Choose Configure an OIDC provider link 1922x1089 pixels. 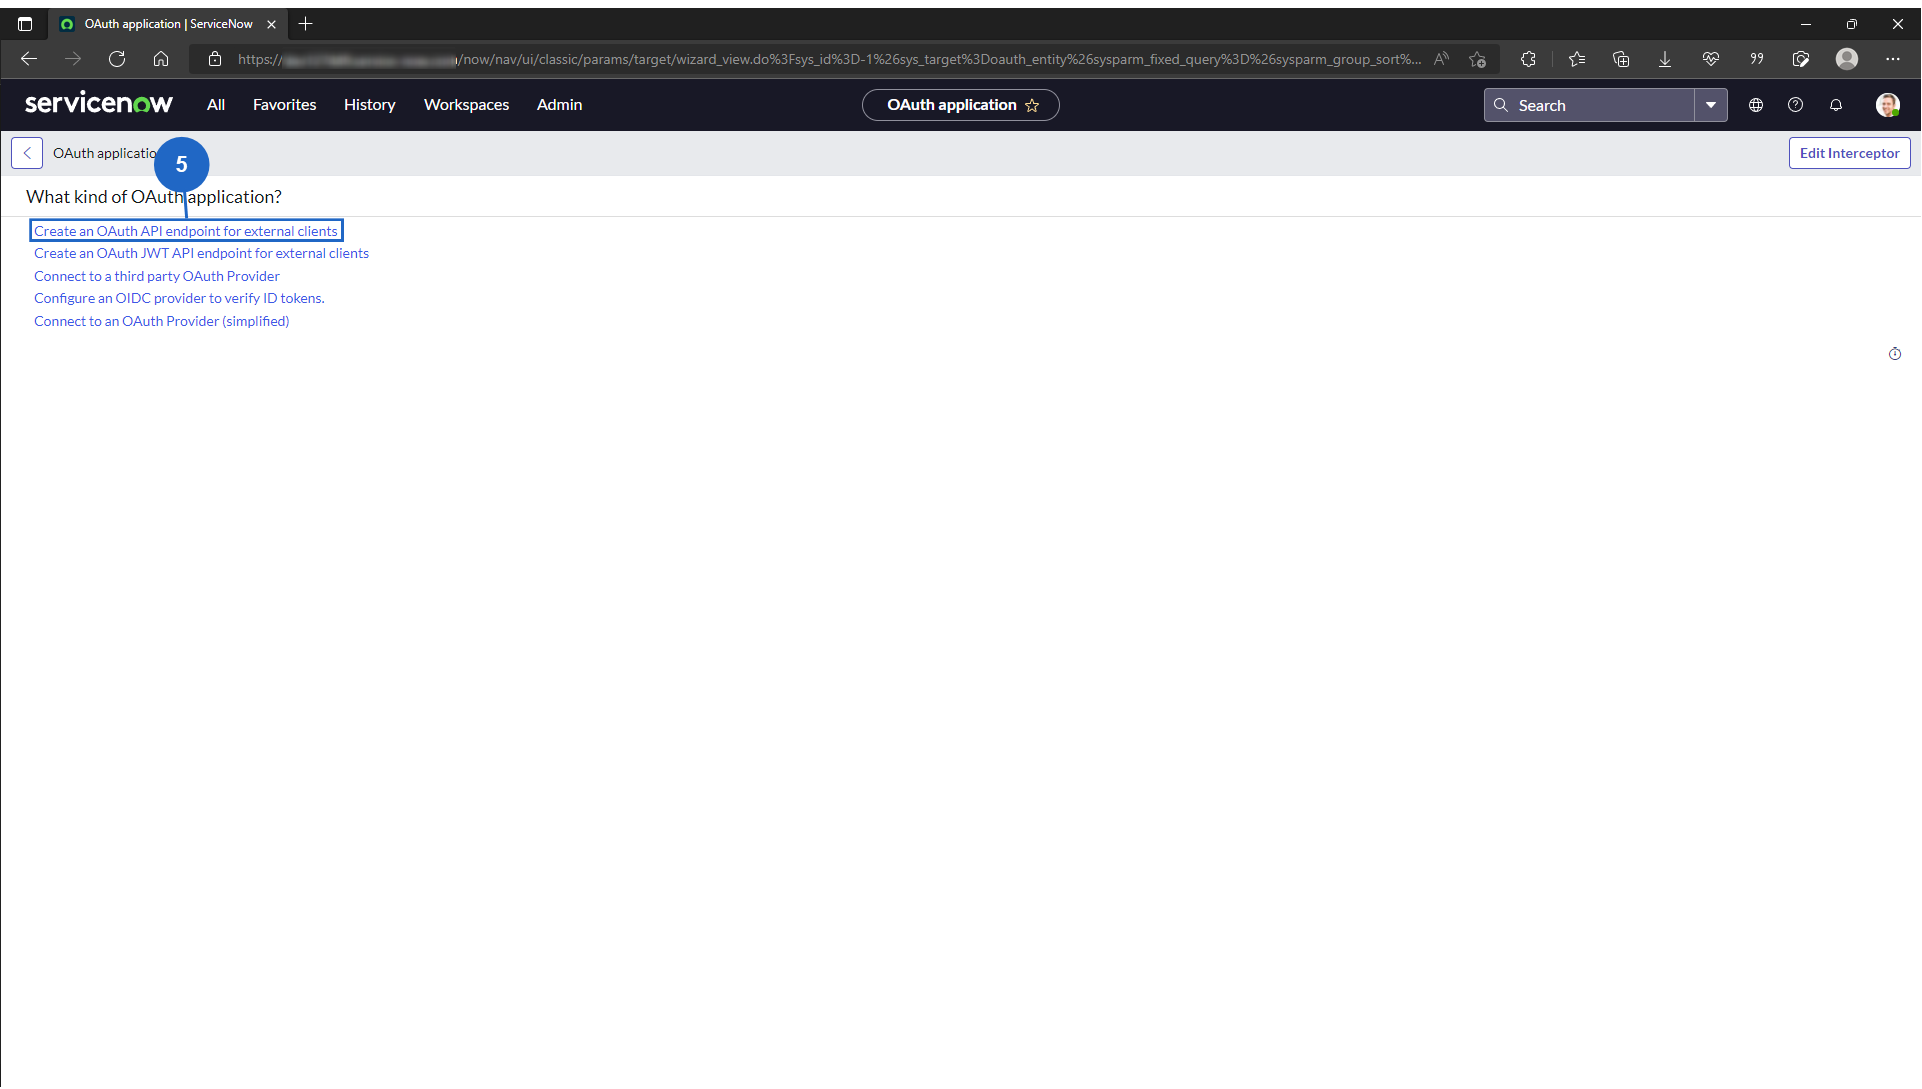click(x=179, y=298)
